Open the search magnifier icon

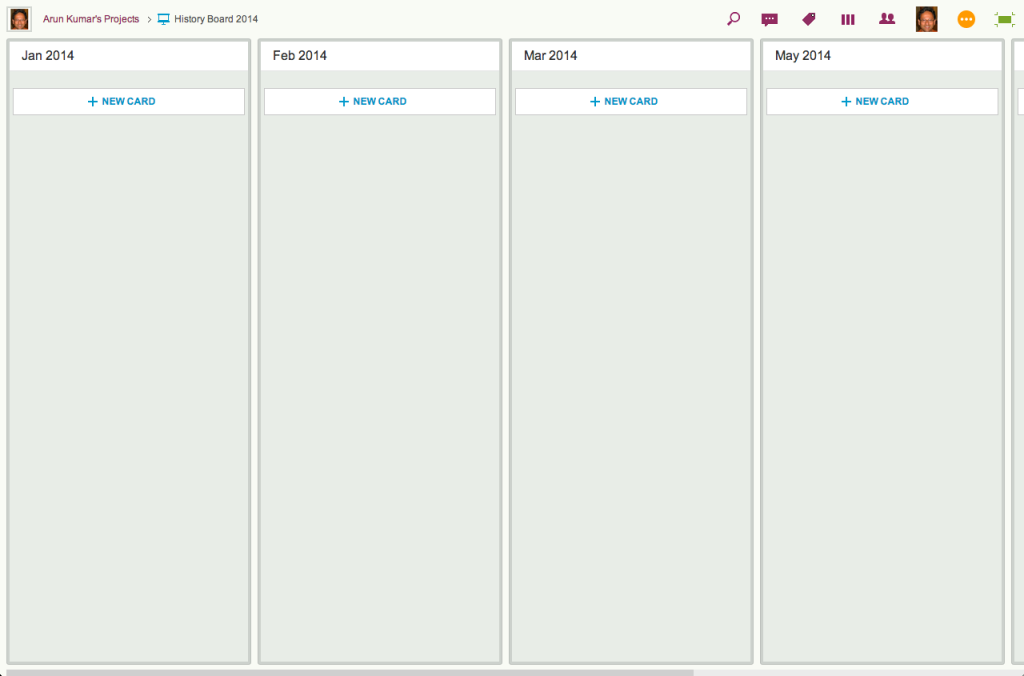click(x=733, y=19)
